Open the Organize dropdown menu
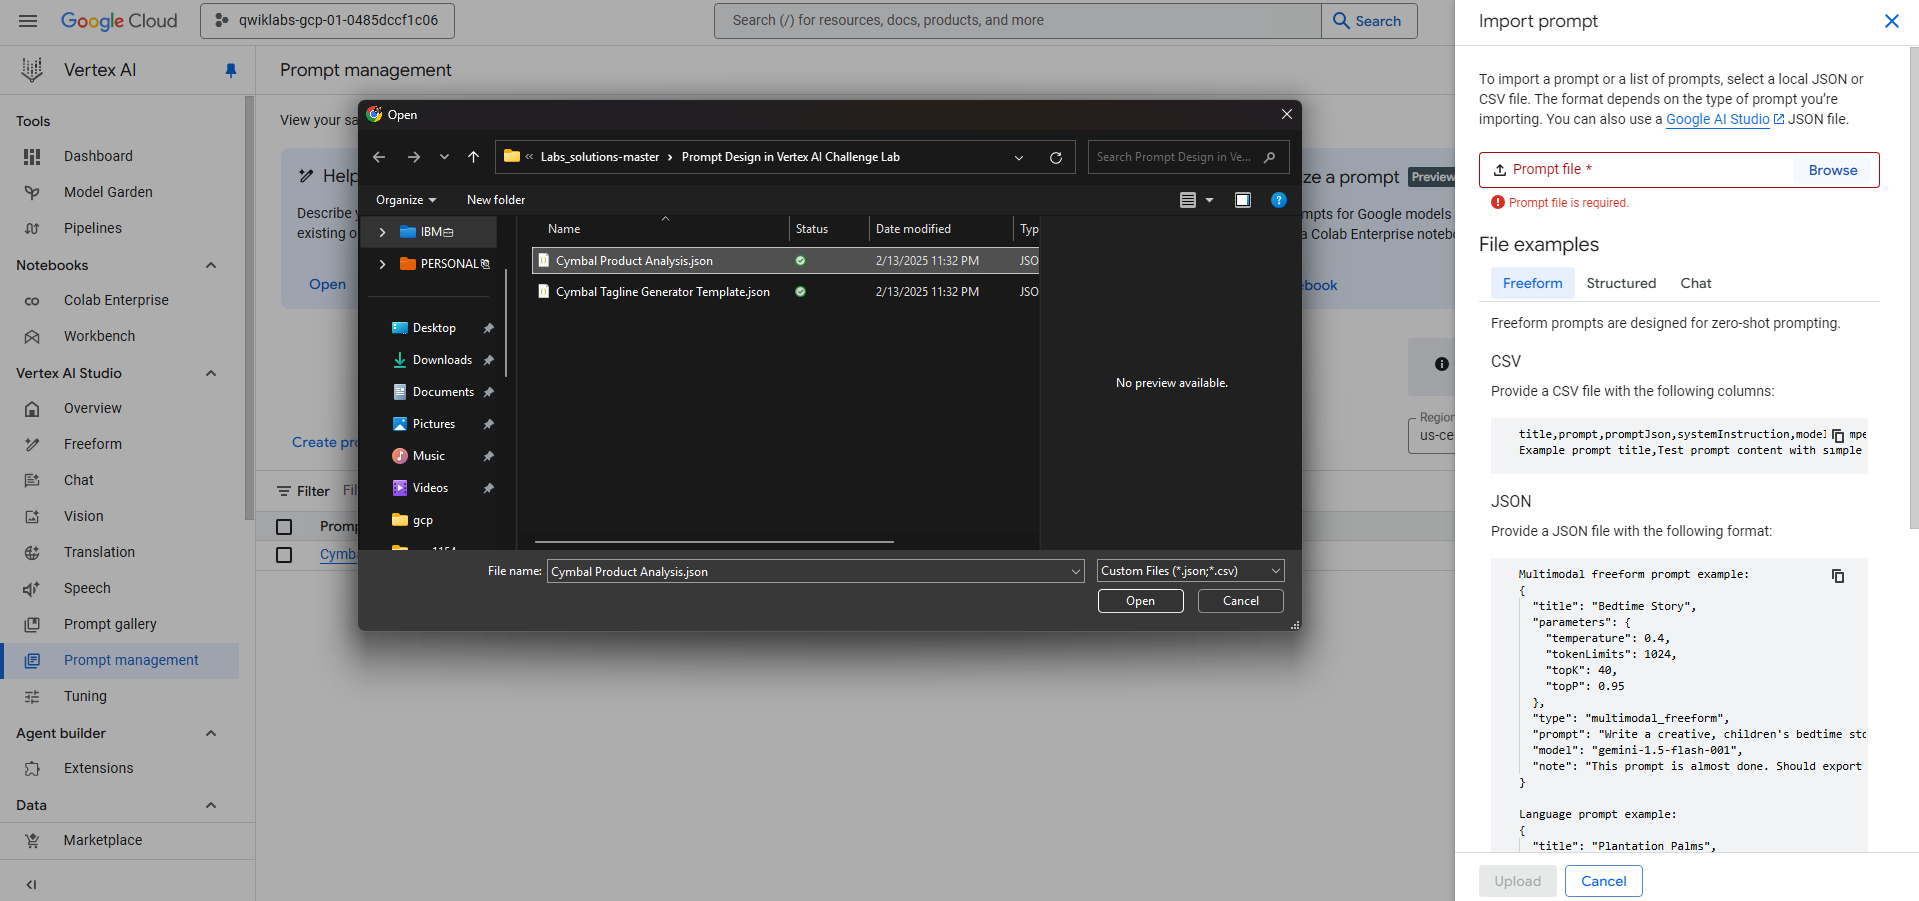 point(406,200)
